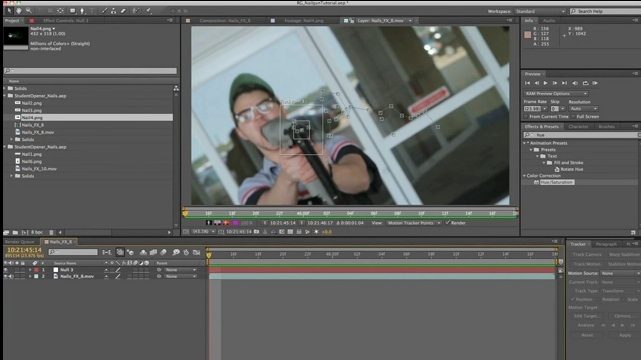
Task: Select Hue/Saturation effect
Action: point(557,182)
